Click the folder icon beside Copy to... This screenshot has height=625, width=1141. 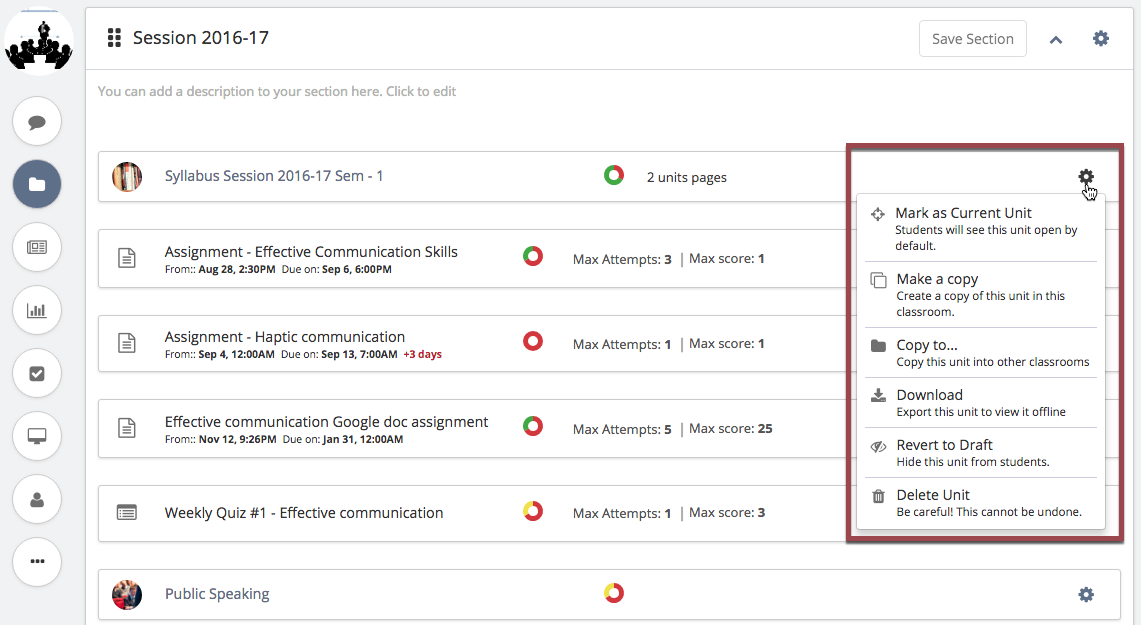(x=878, y=346)
